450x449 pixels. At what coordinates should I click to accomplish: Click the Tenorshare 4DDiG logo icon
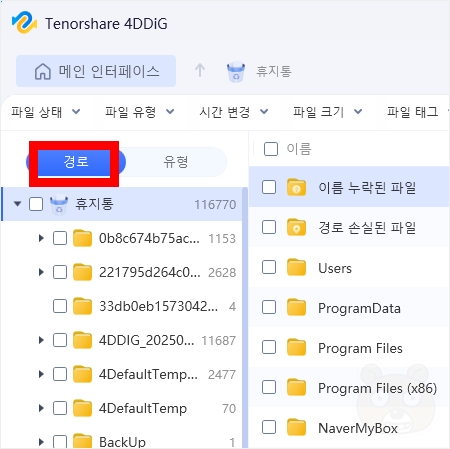[x=24, y=22]
